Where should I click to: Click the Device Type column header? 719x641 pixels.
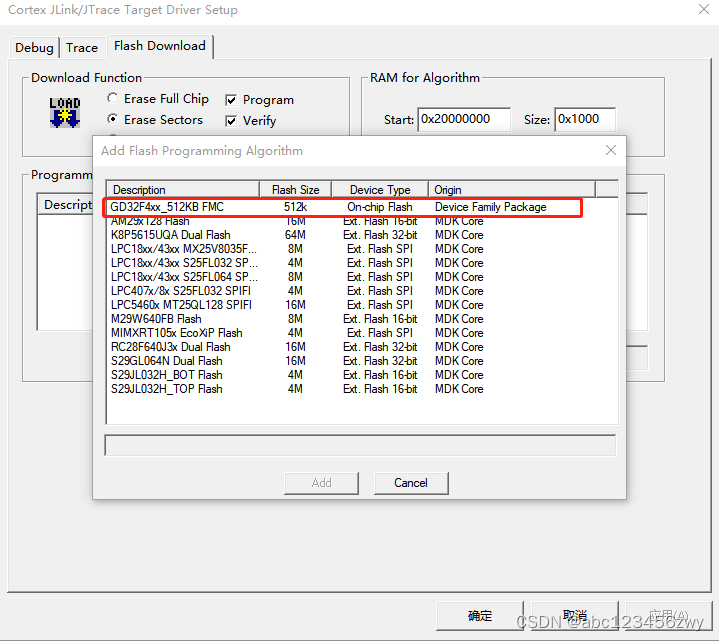point(380,189)
